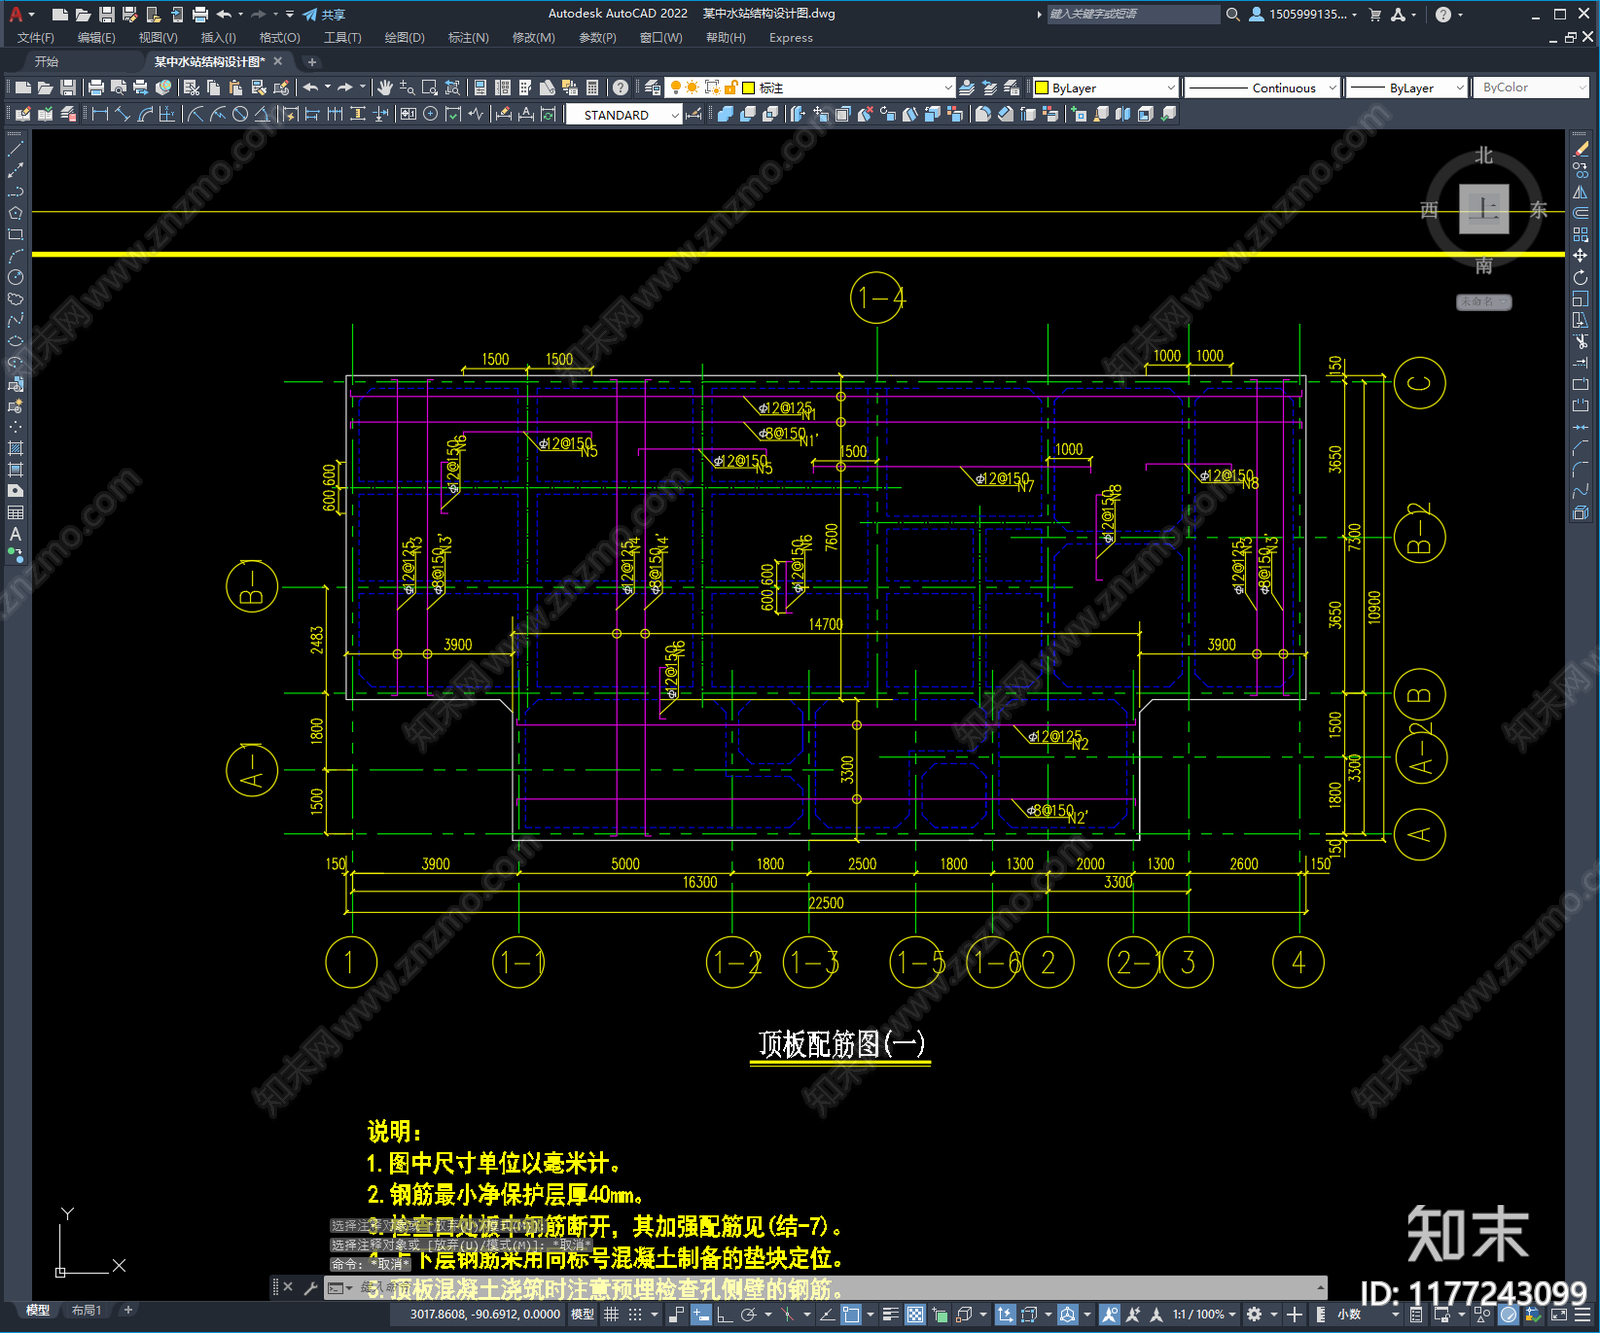Image resolution: width=1600 pixels, height=1333 pixels.
Task: Click the signed-in account 1505999135 button
Action: (x=1304, y=14)
